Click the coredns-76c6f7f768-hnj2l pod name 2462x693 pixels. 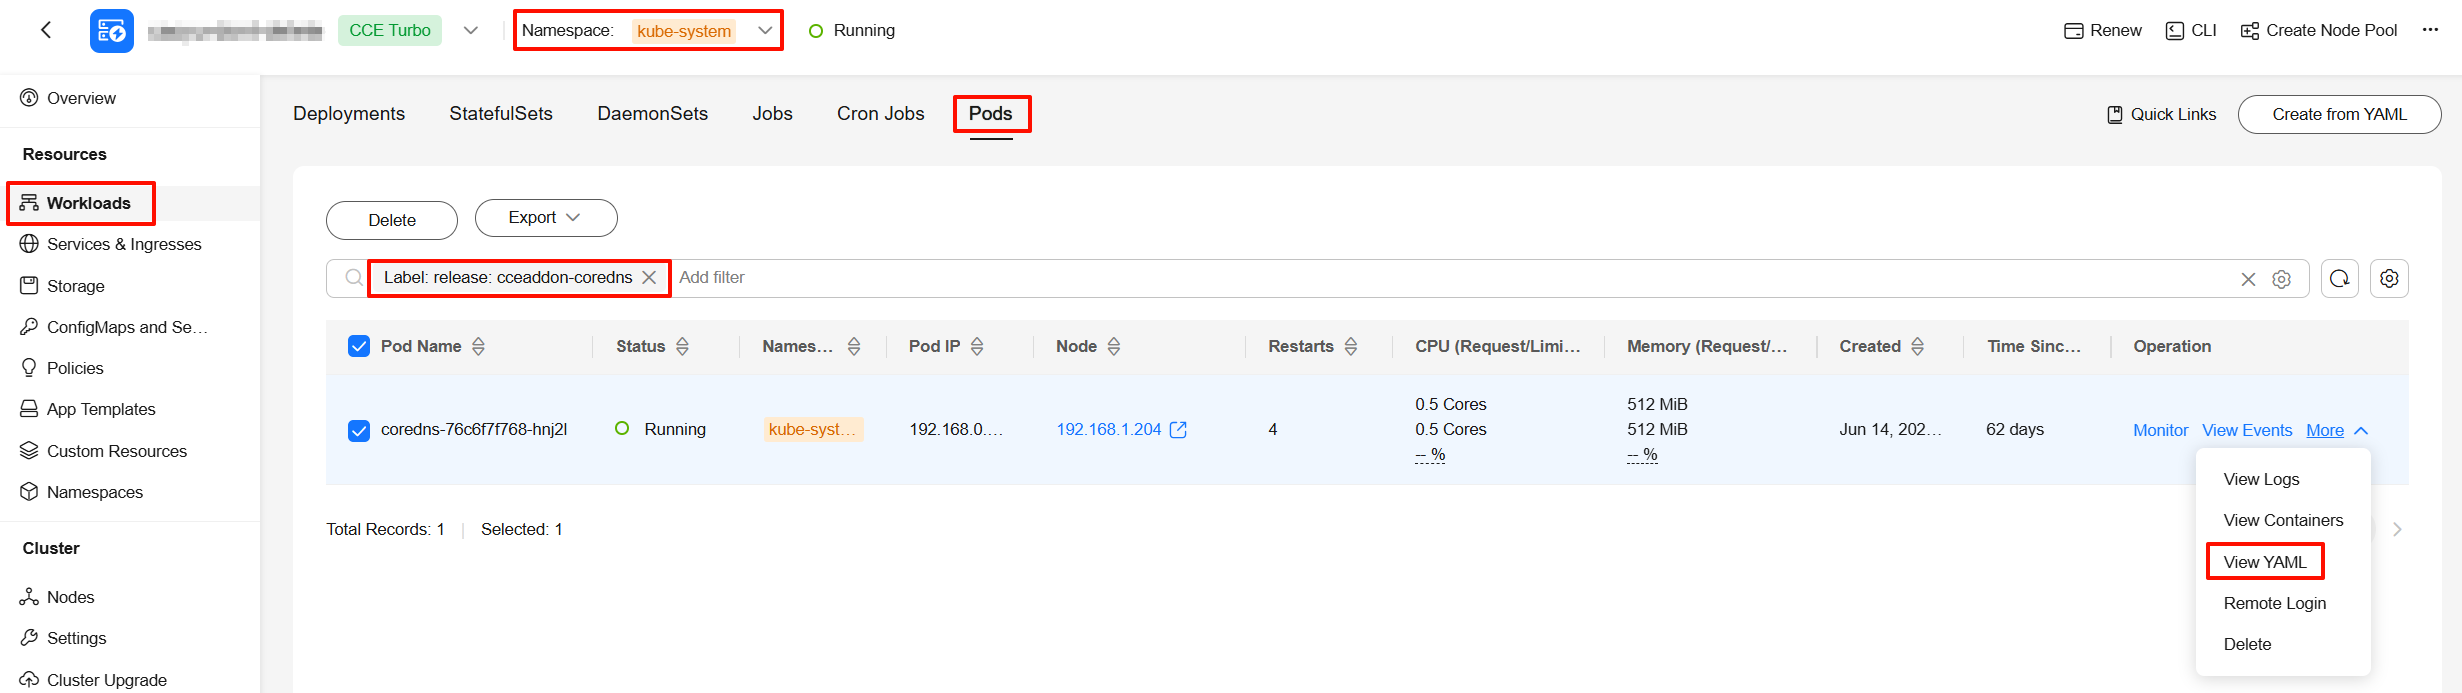coord(473,429)
